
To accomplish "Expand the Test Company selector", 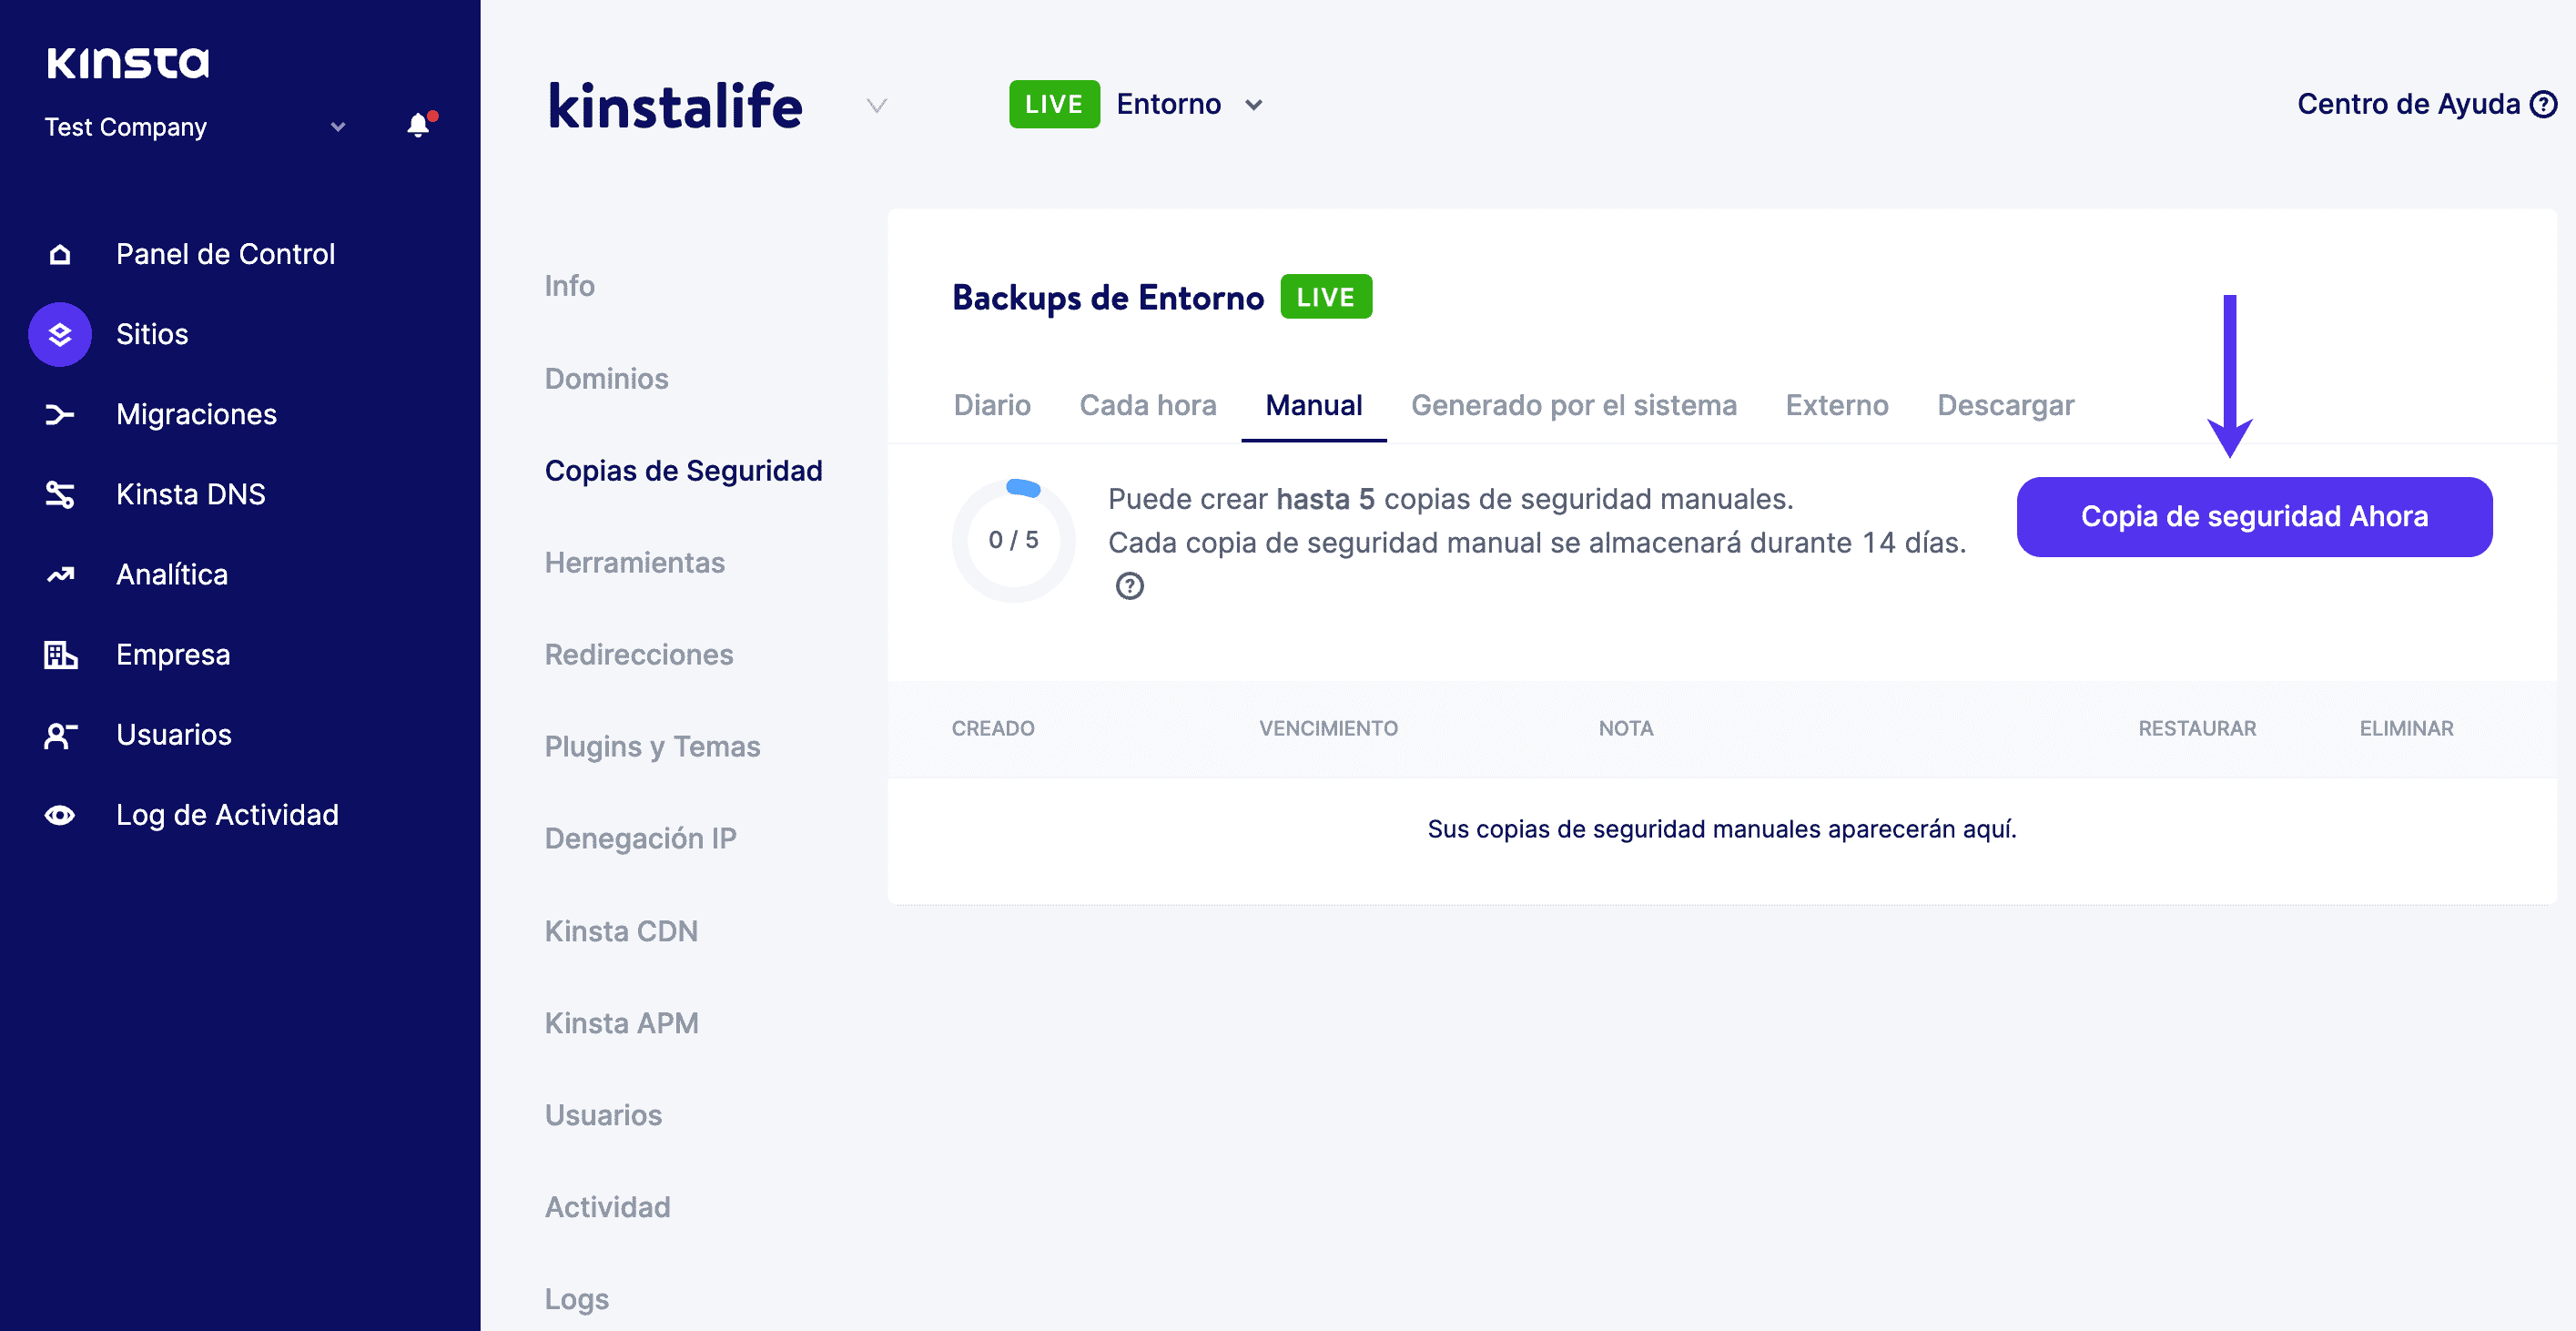I will (337, 127).
